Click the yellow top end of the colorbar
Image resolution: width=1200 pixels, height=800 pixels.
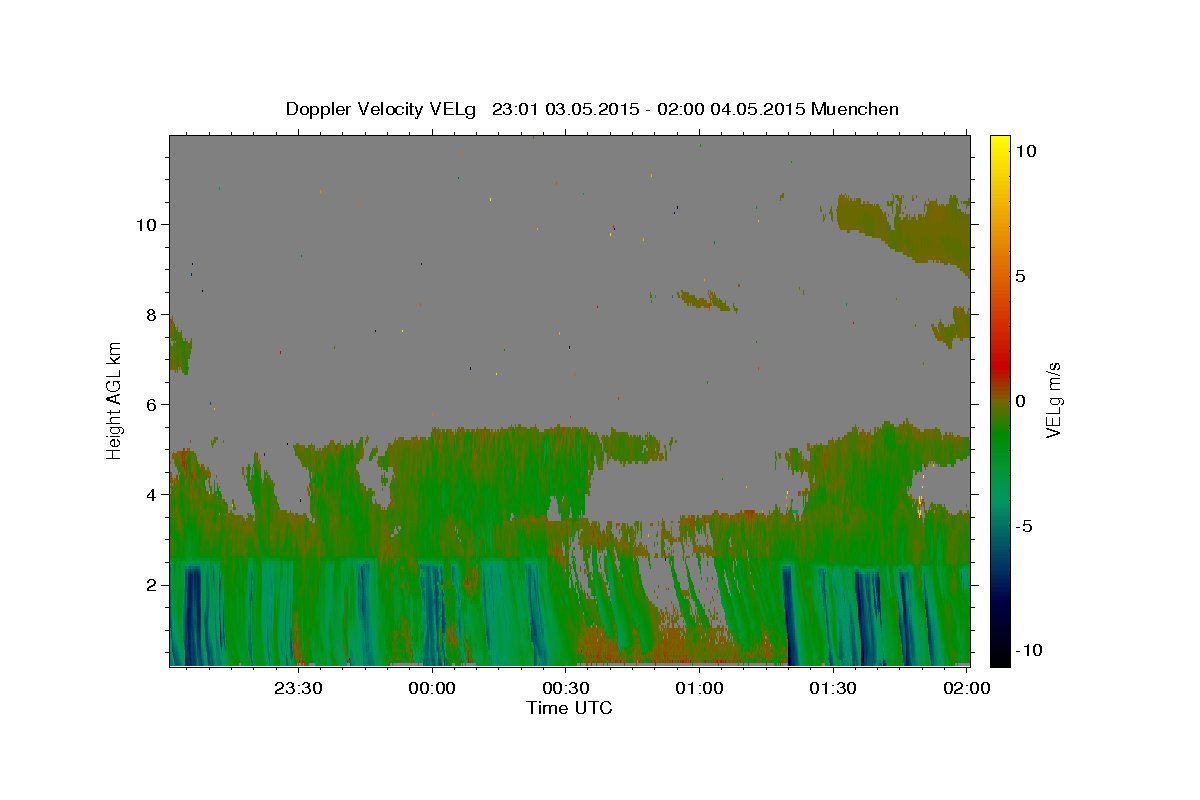1000,141
